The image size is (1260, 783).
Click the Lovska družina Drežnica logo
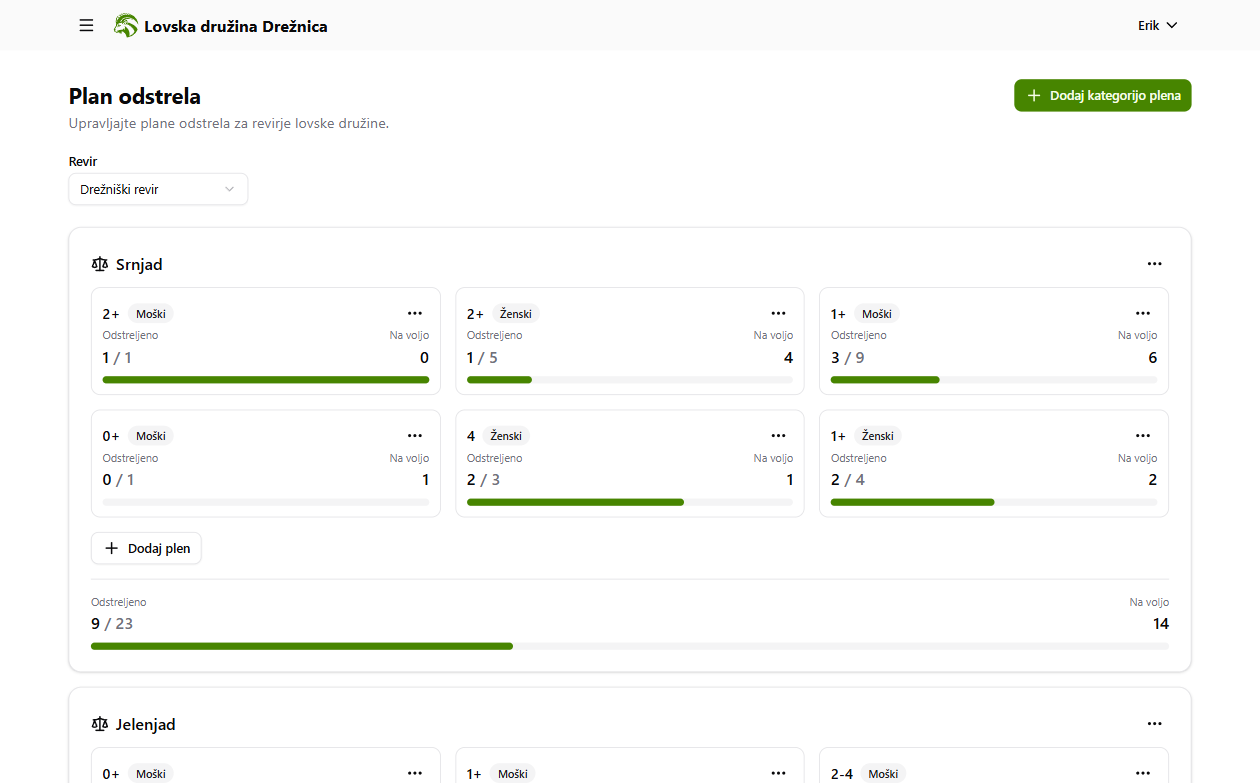coord(126,25)
